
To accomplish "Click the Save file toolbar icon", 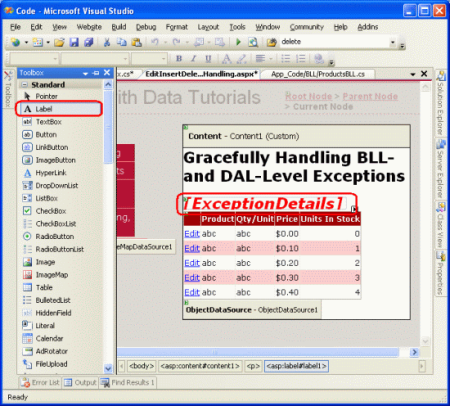I will 74,42.
